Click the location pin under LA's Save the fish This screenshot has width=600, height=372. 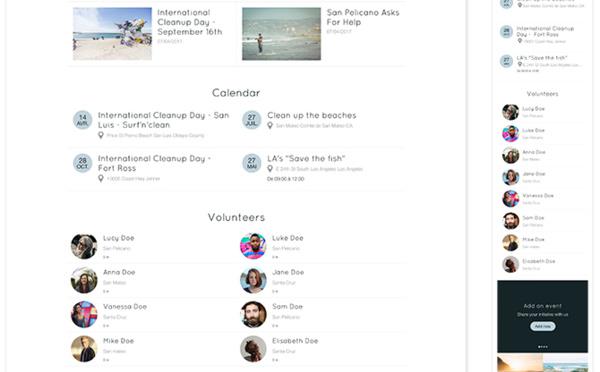coord(270,168)
